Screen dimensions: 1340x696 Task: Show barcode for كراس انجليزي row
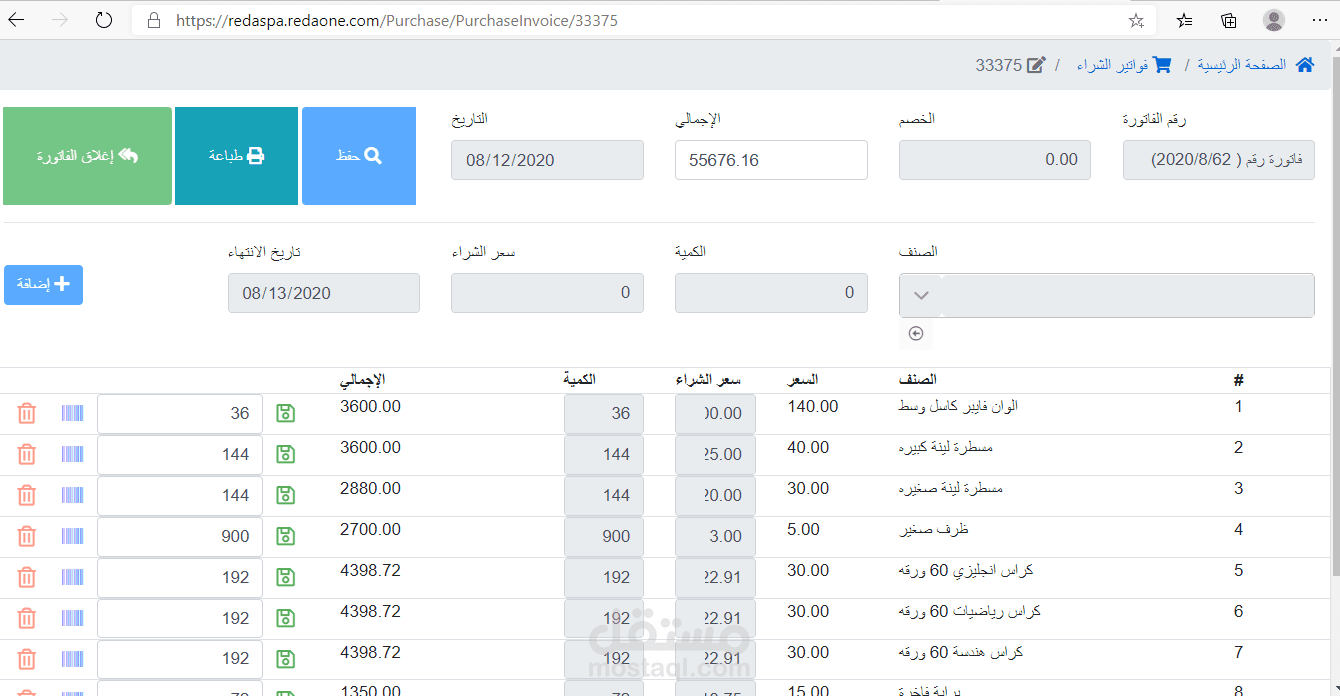[x=72, y=577]
